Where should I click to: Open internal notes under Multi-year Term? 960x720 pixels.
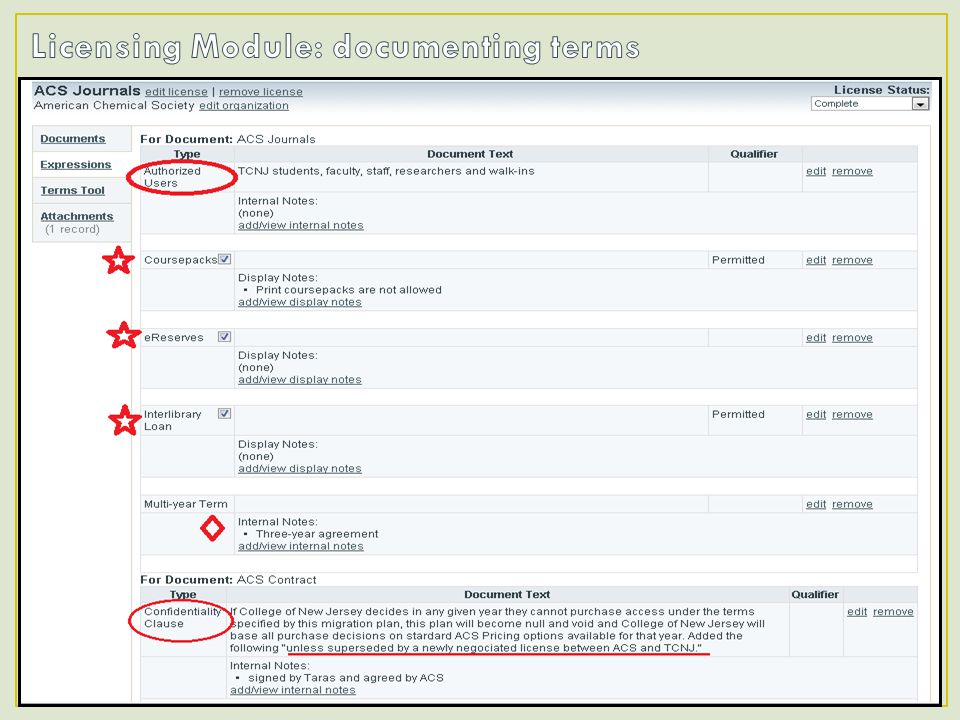tap(301, 546)
